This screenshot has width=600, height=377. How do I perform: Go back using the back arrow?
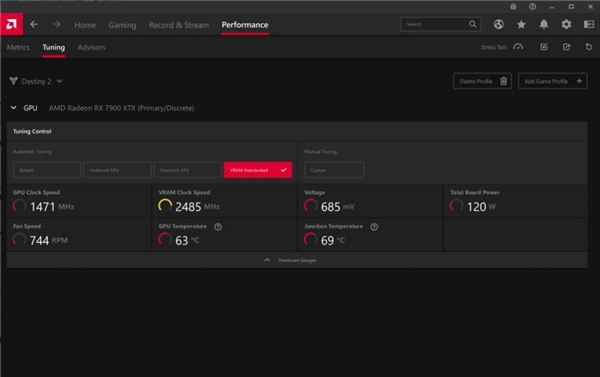click(x=34, y=24)
